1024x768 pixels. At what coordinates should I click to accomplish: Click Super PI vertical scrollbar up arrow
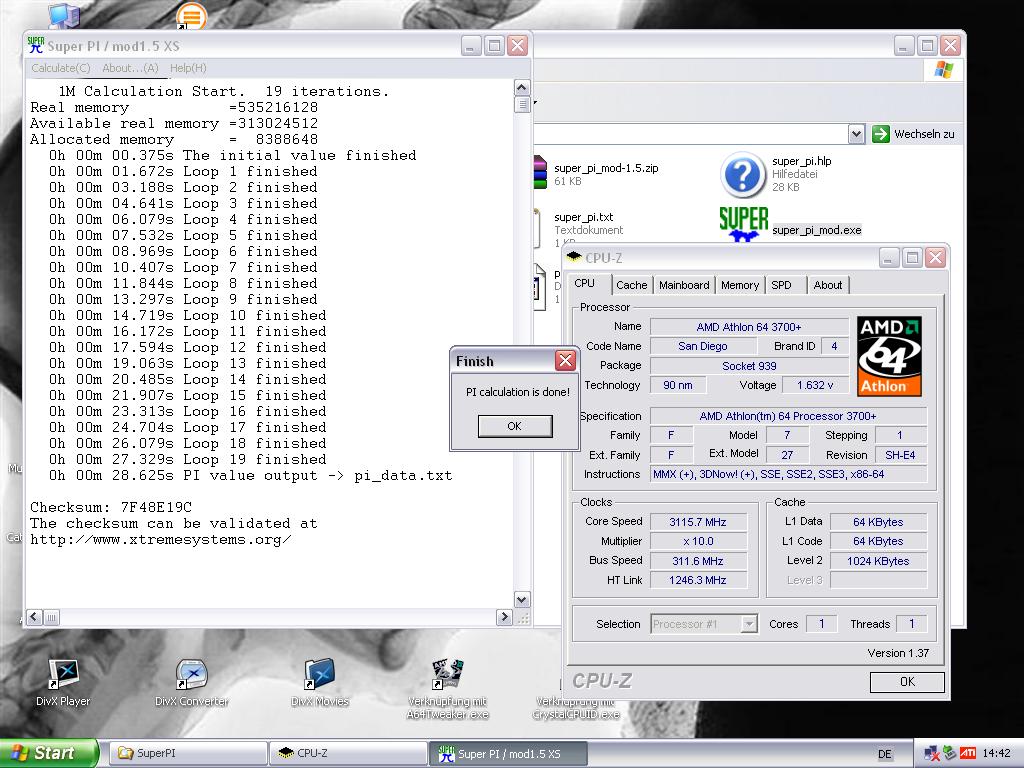522,88
